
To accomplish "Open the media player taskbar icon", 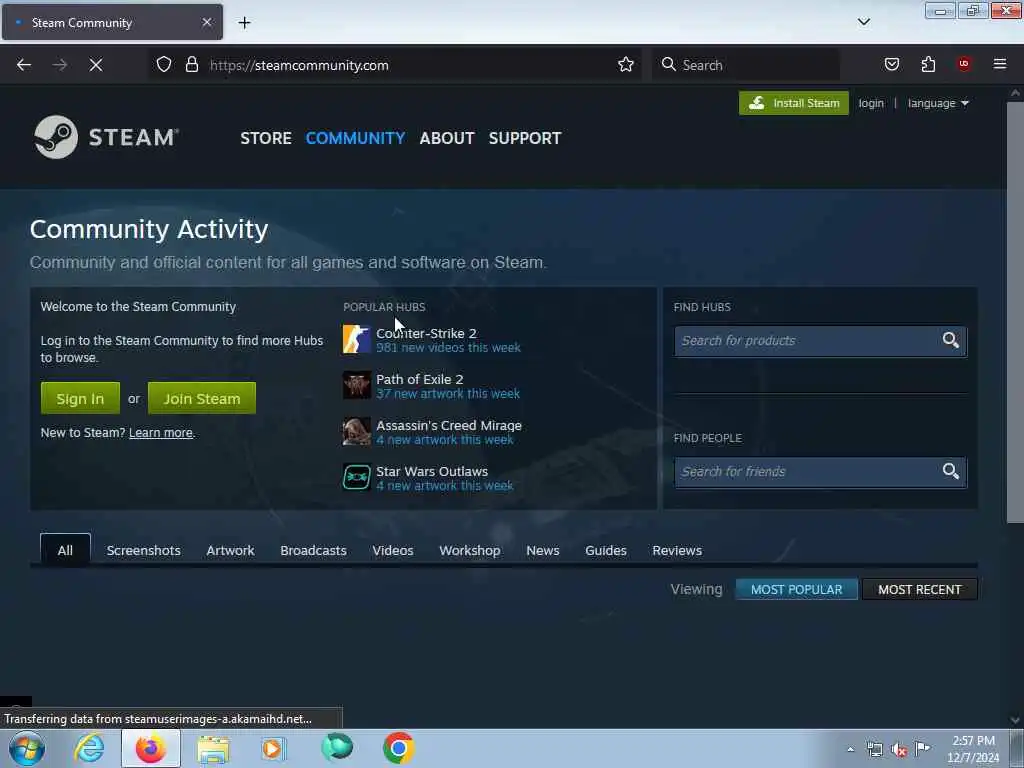I will 274,749.
